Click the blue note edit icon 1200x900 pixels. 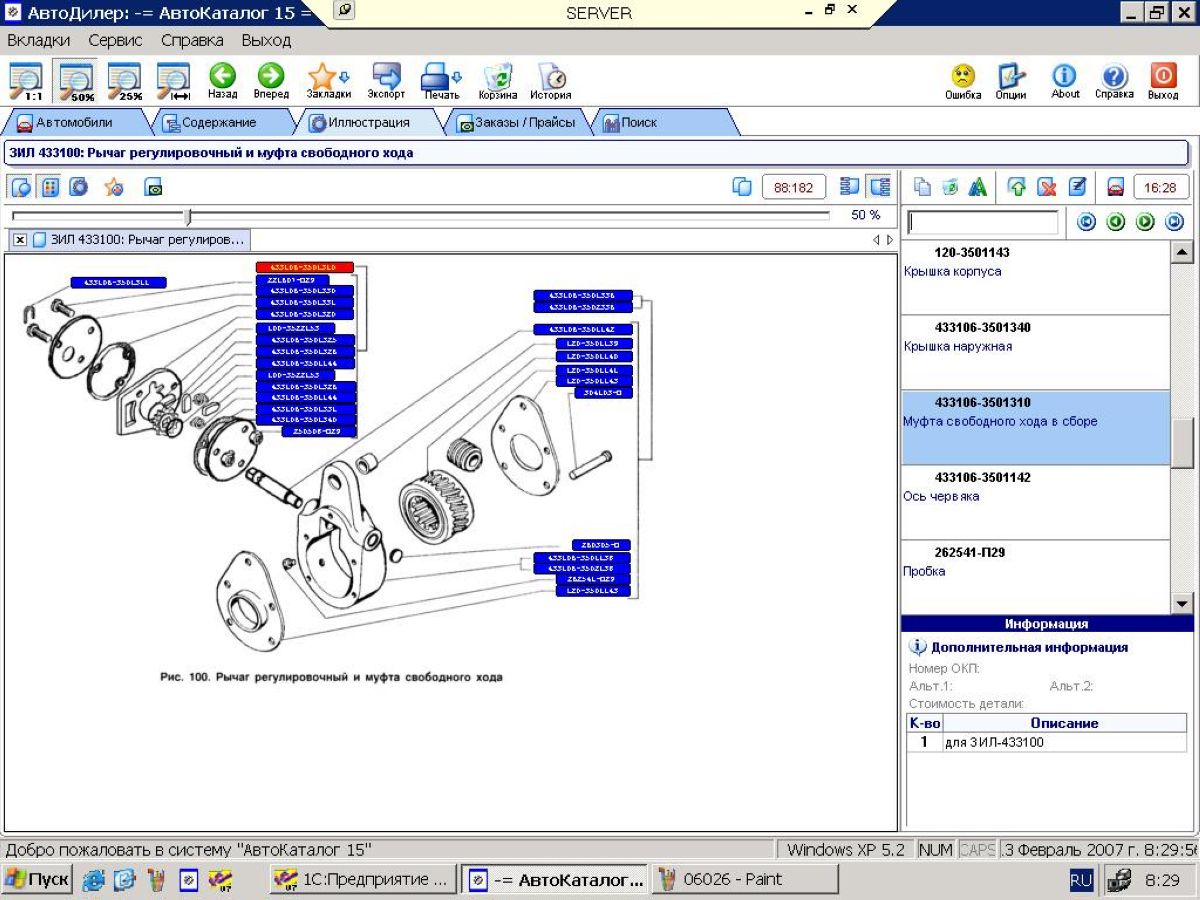click(1076, 187)
